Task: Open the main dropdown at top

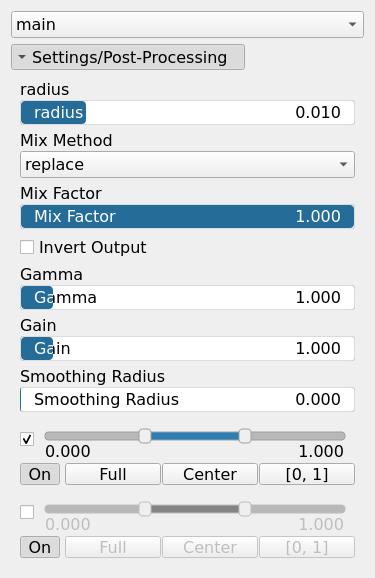Action: (187, 24)
